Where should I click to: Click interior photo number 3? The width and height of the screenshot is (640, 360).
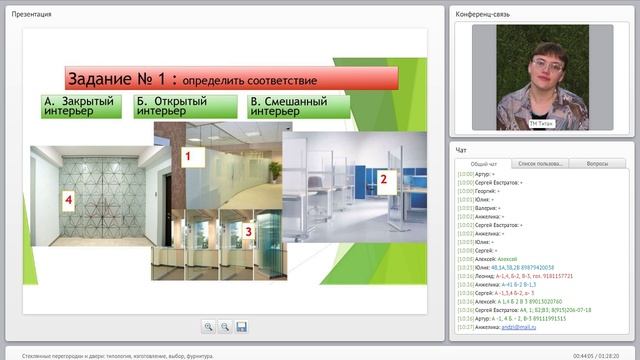pos(219,244)
